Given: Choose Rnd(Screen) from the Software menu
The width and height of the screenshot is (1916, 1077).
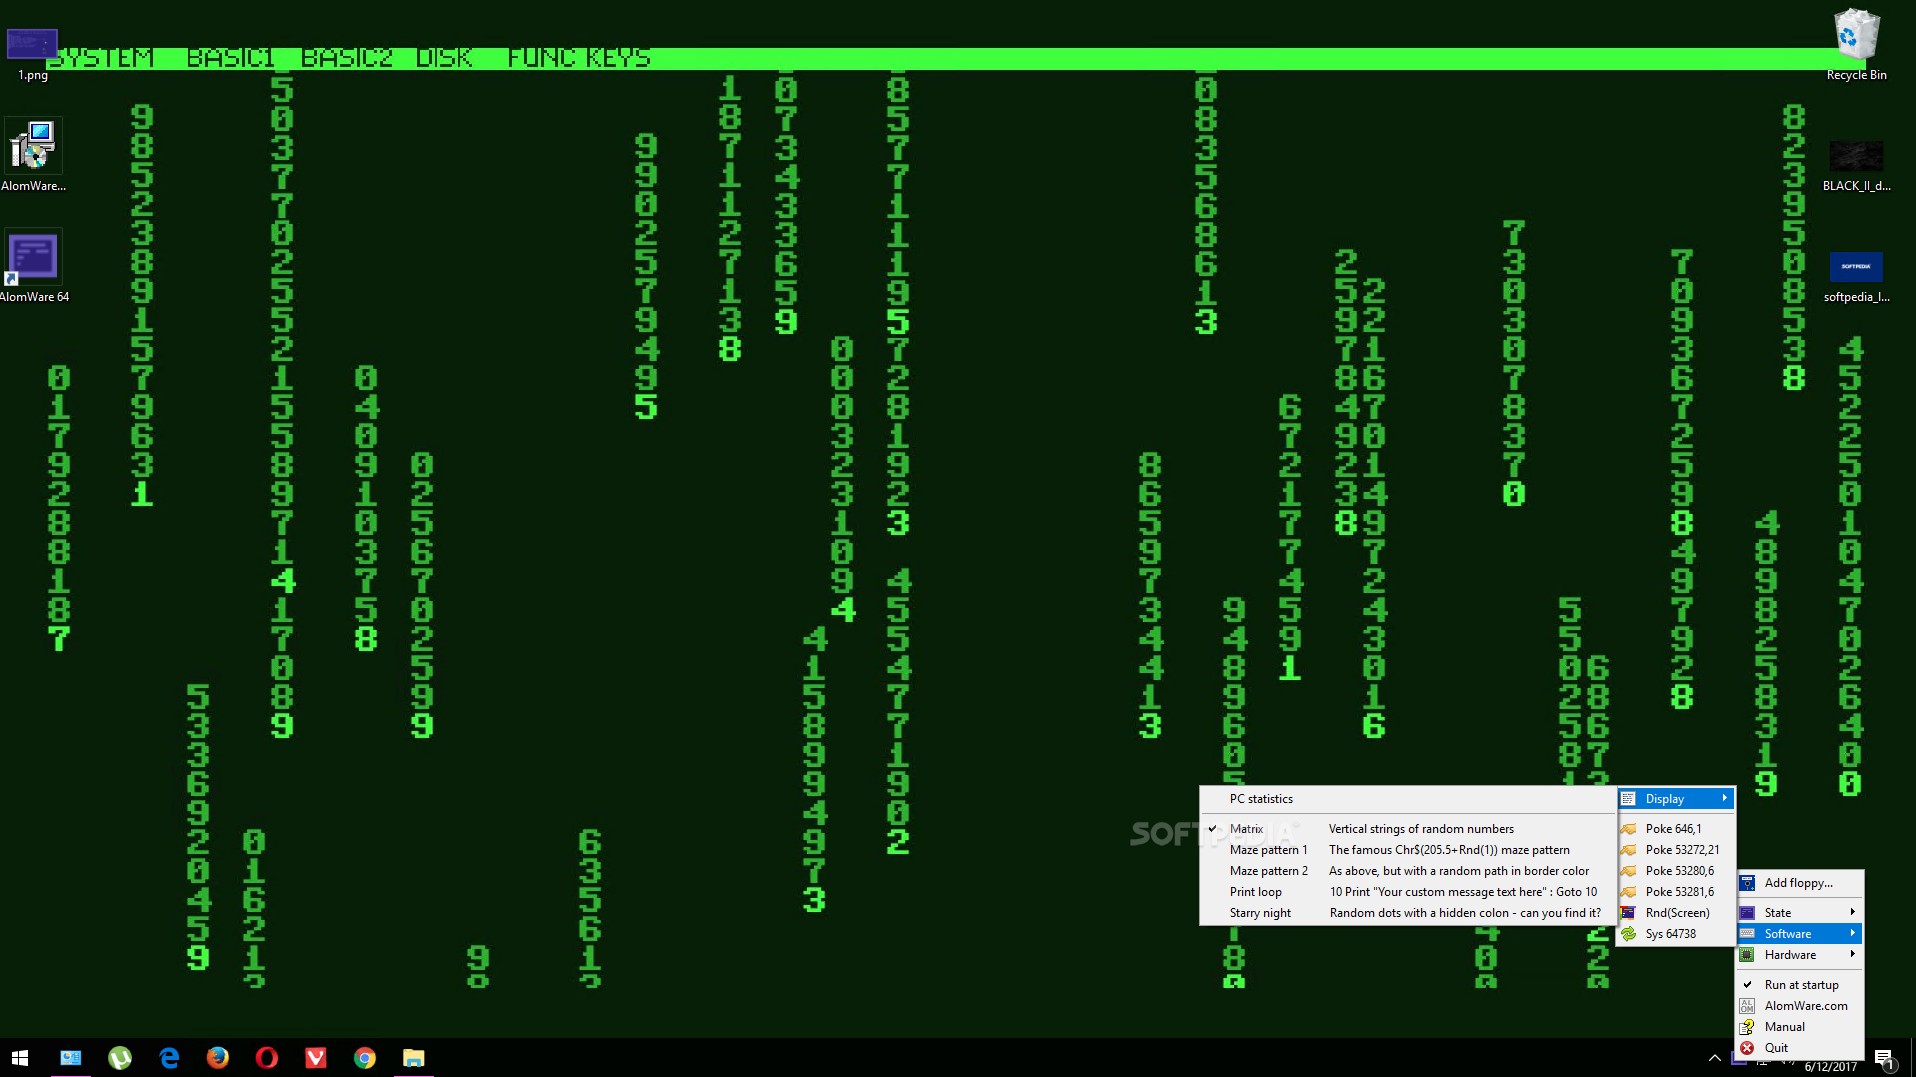Looking at the screenshot, I should (1676, 912).
